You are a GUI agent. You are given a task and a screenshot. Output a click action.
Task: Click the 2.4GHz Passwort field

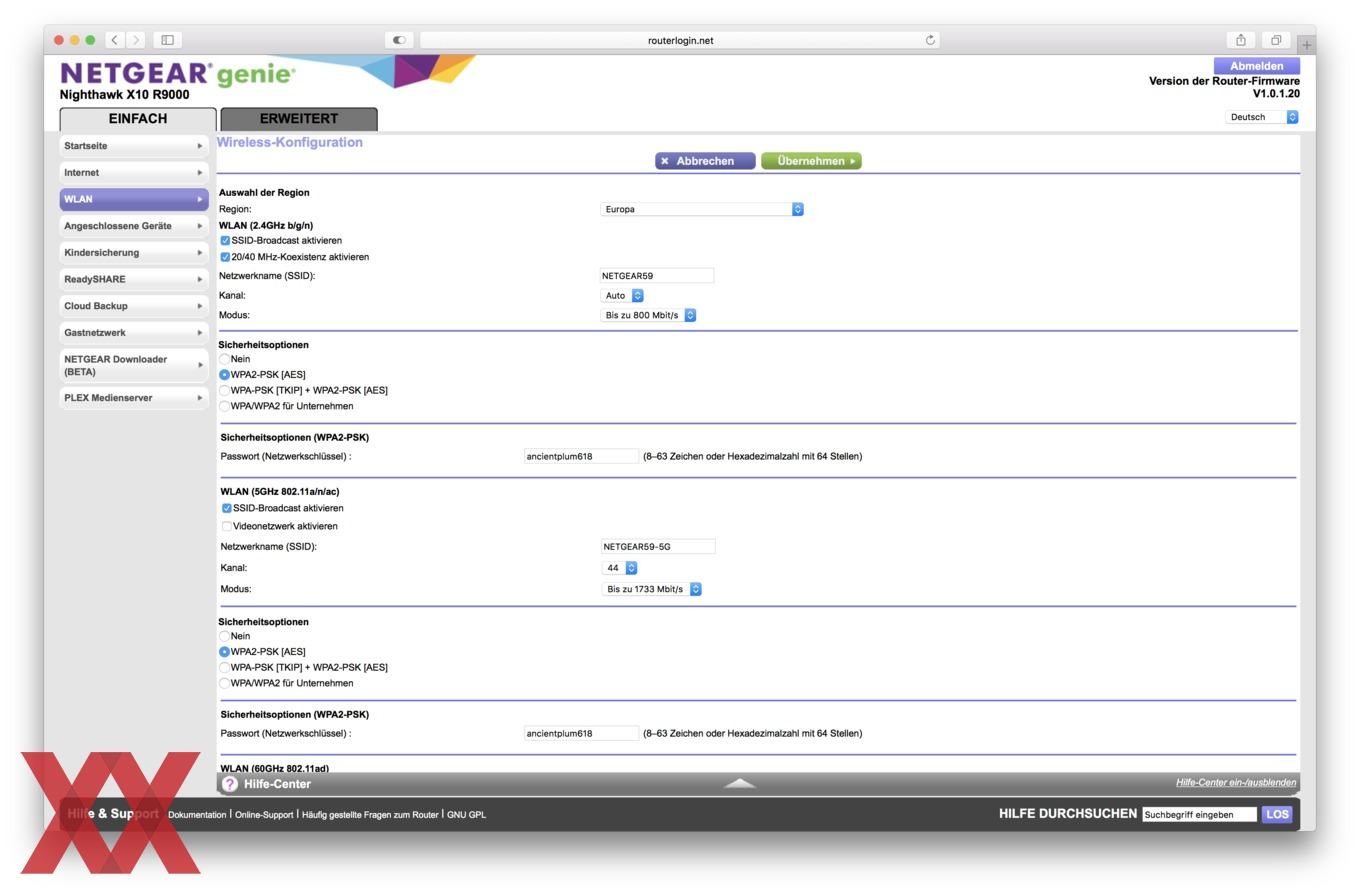(581, 456)
